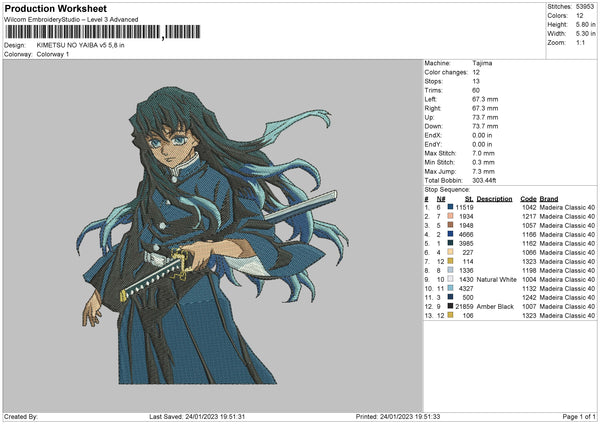Click the 'EndX:' label
Screen dimensions: 600x424
click(x=433, y=135)
